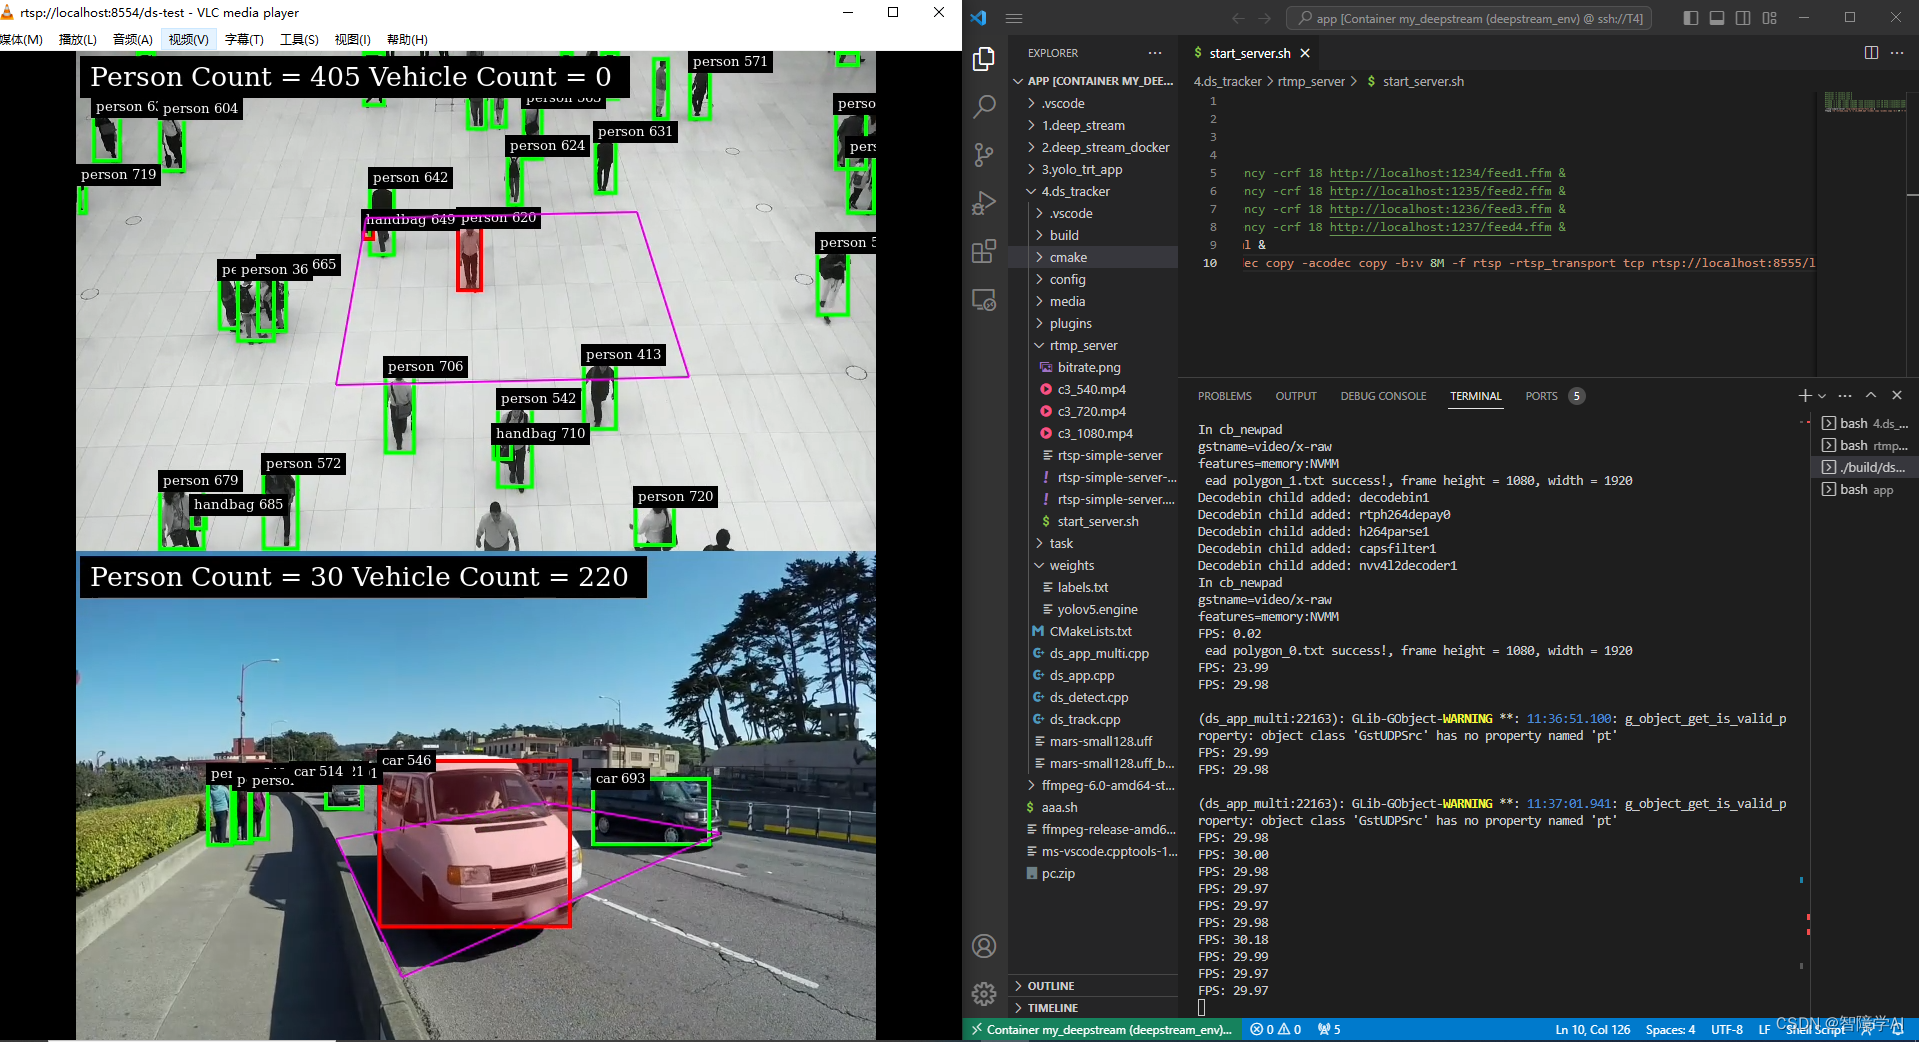Open the VS Code hamburger application menu

(1013, 18)
